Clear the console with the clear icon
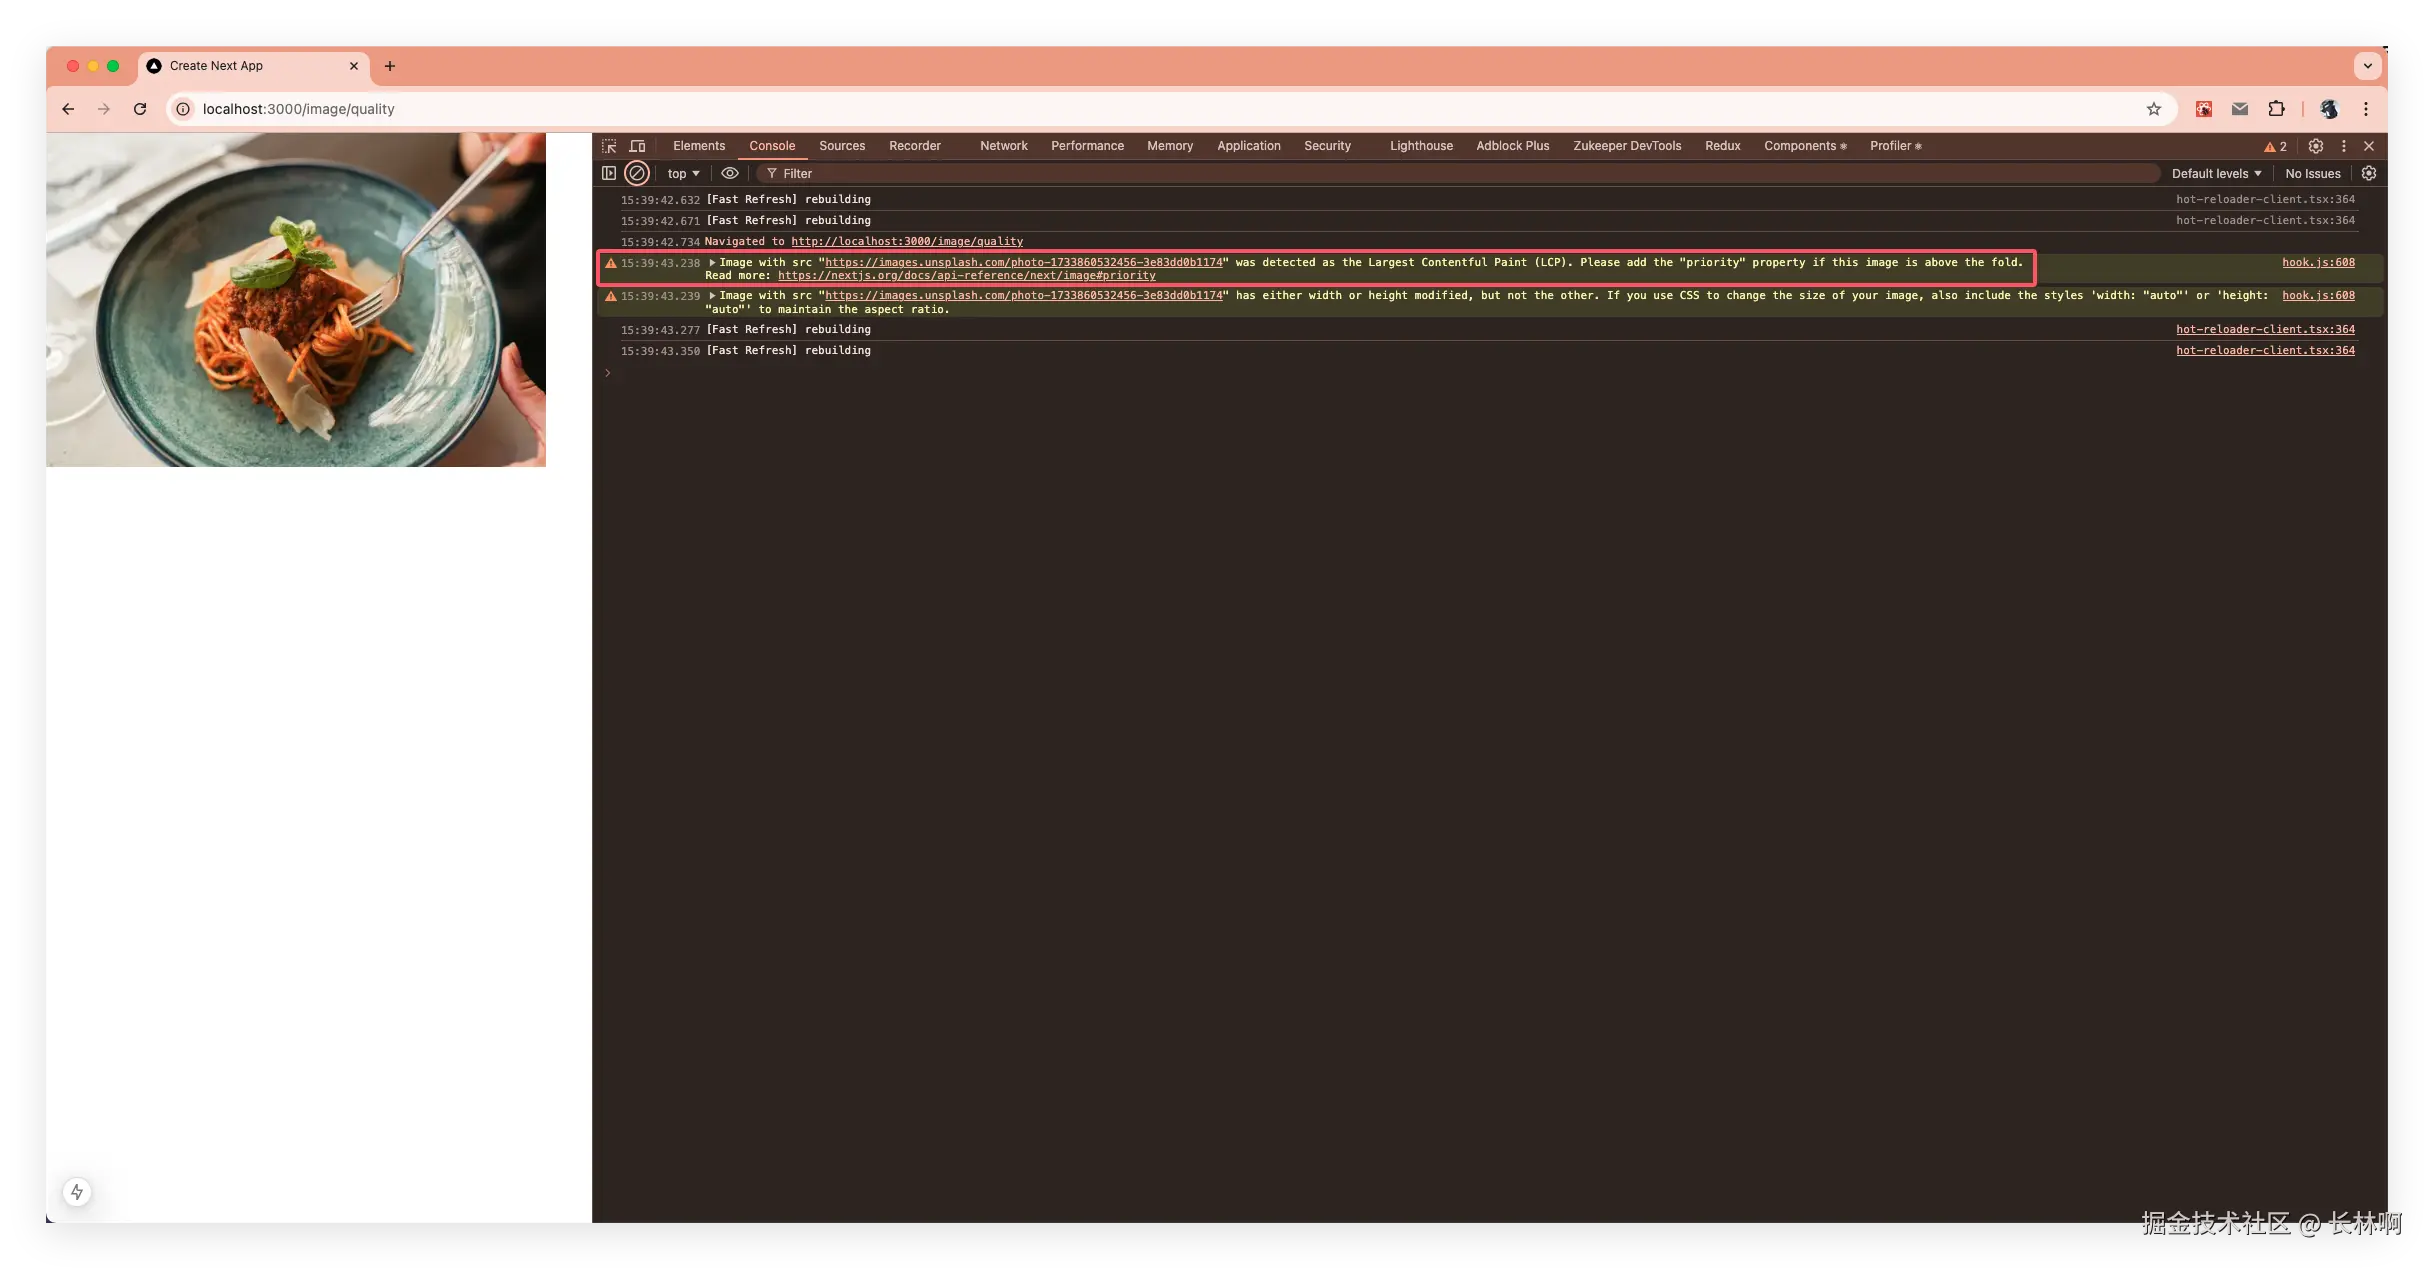The image size is (2434, 1269). pyautogui.click(x=637, y=173)
